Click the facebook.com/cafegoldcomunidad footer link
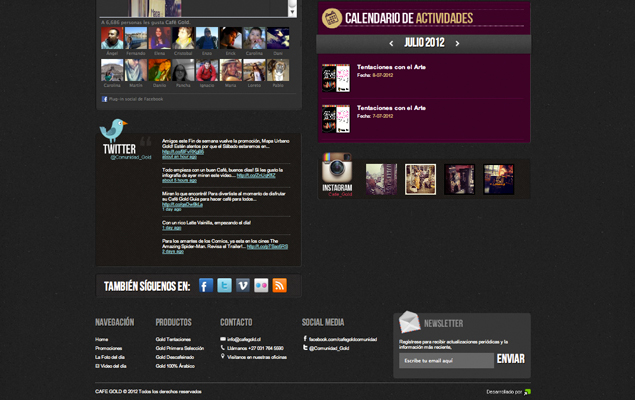Image resolution: width=635 pixels, height=400 pixels. (342, 339)
